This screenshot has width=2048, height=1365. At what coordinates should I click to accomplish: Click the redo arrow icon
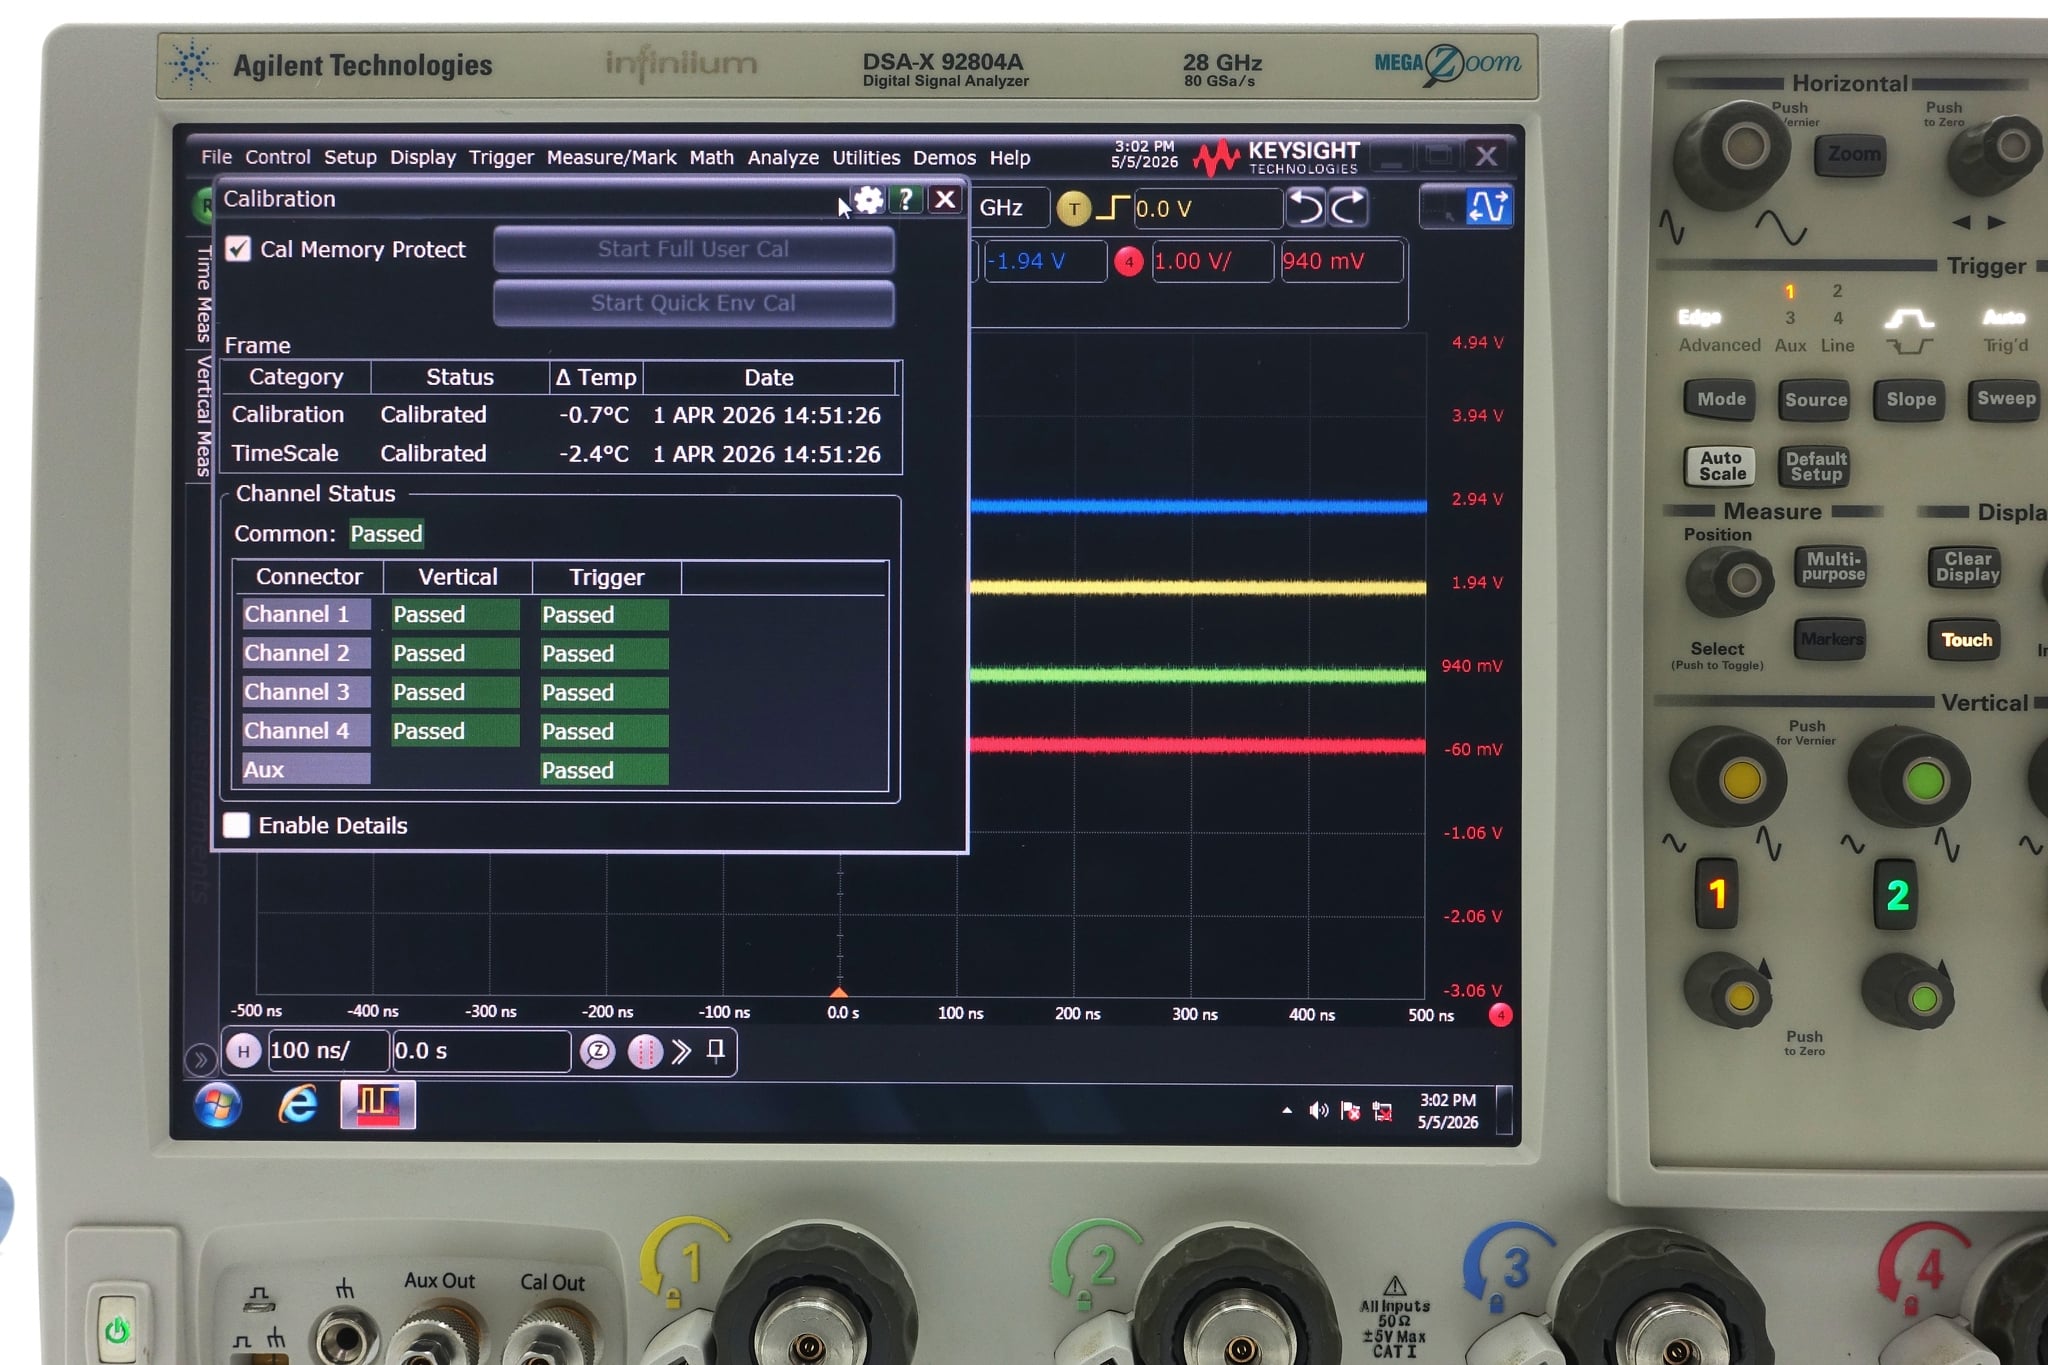1347,207
